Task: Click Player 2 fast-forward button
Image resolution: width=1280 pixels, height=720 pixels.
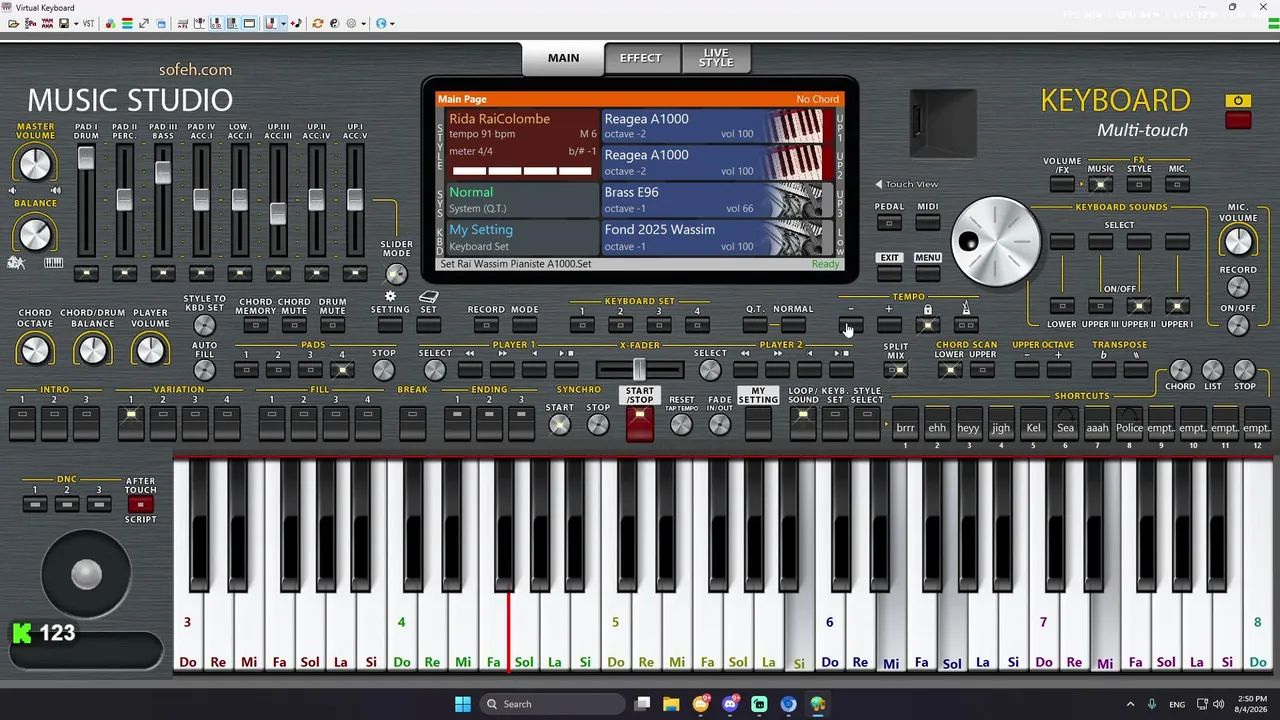Action: pos(777,370)
